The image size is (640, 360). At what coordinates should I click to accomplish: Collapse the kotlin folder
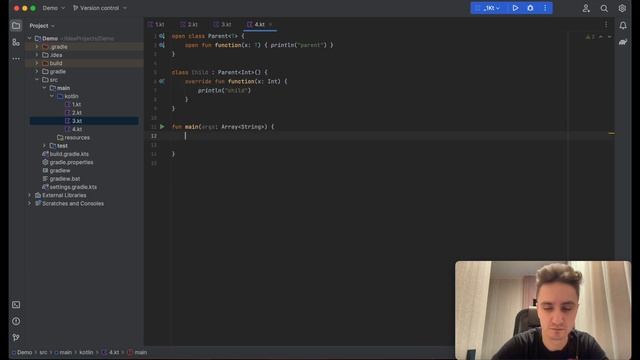coord(52,96)
